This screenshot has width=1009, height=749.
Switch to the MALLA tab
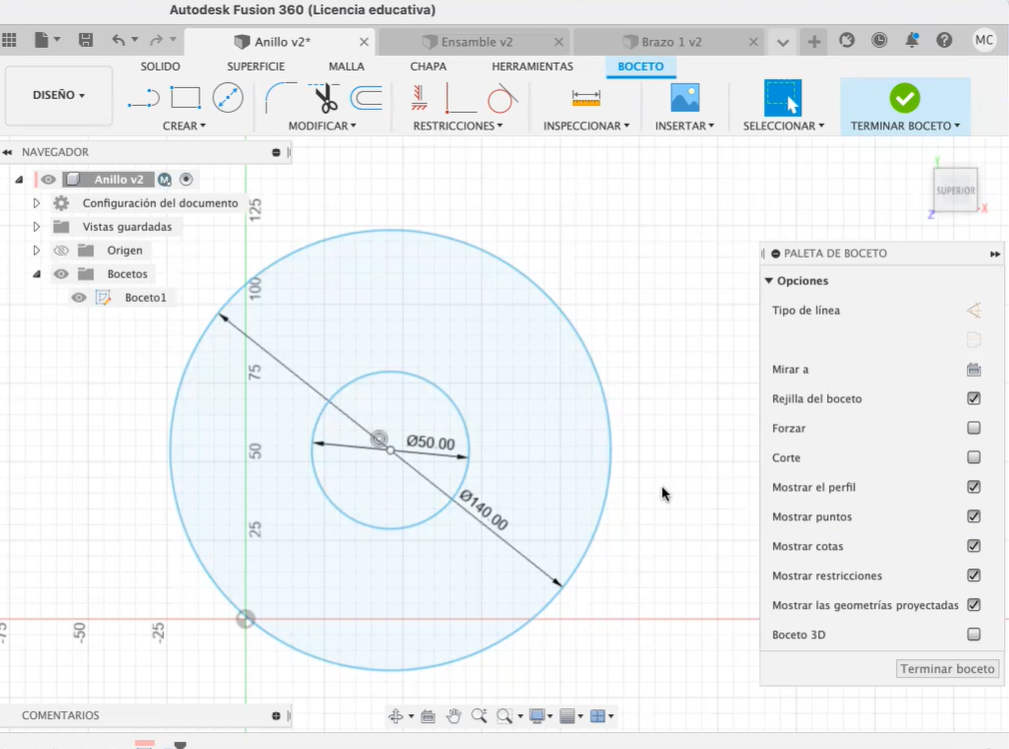click(x=346, y=66)
